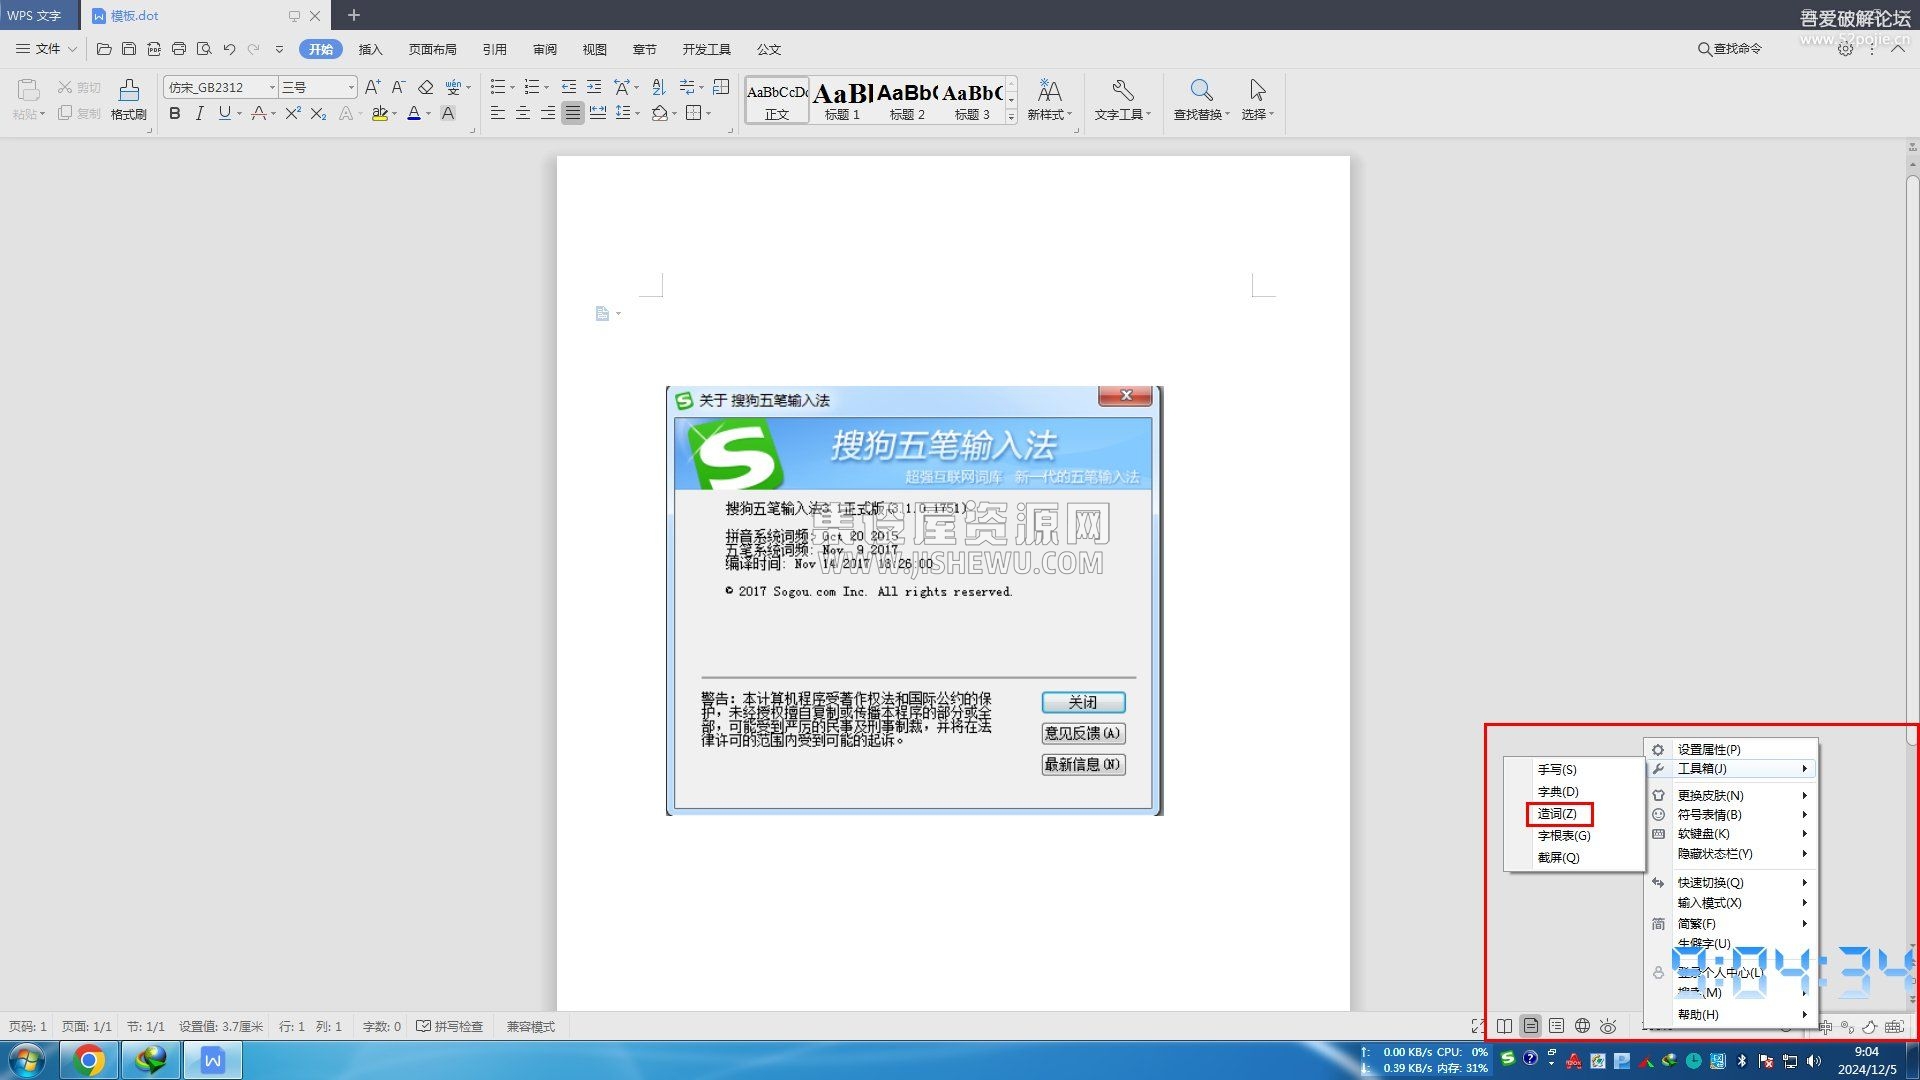Open the 文件 menu dropdown

tap(46, 49)
